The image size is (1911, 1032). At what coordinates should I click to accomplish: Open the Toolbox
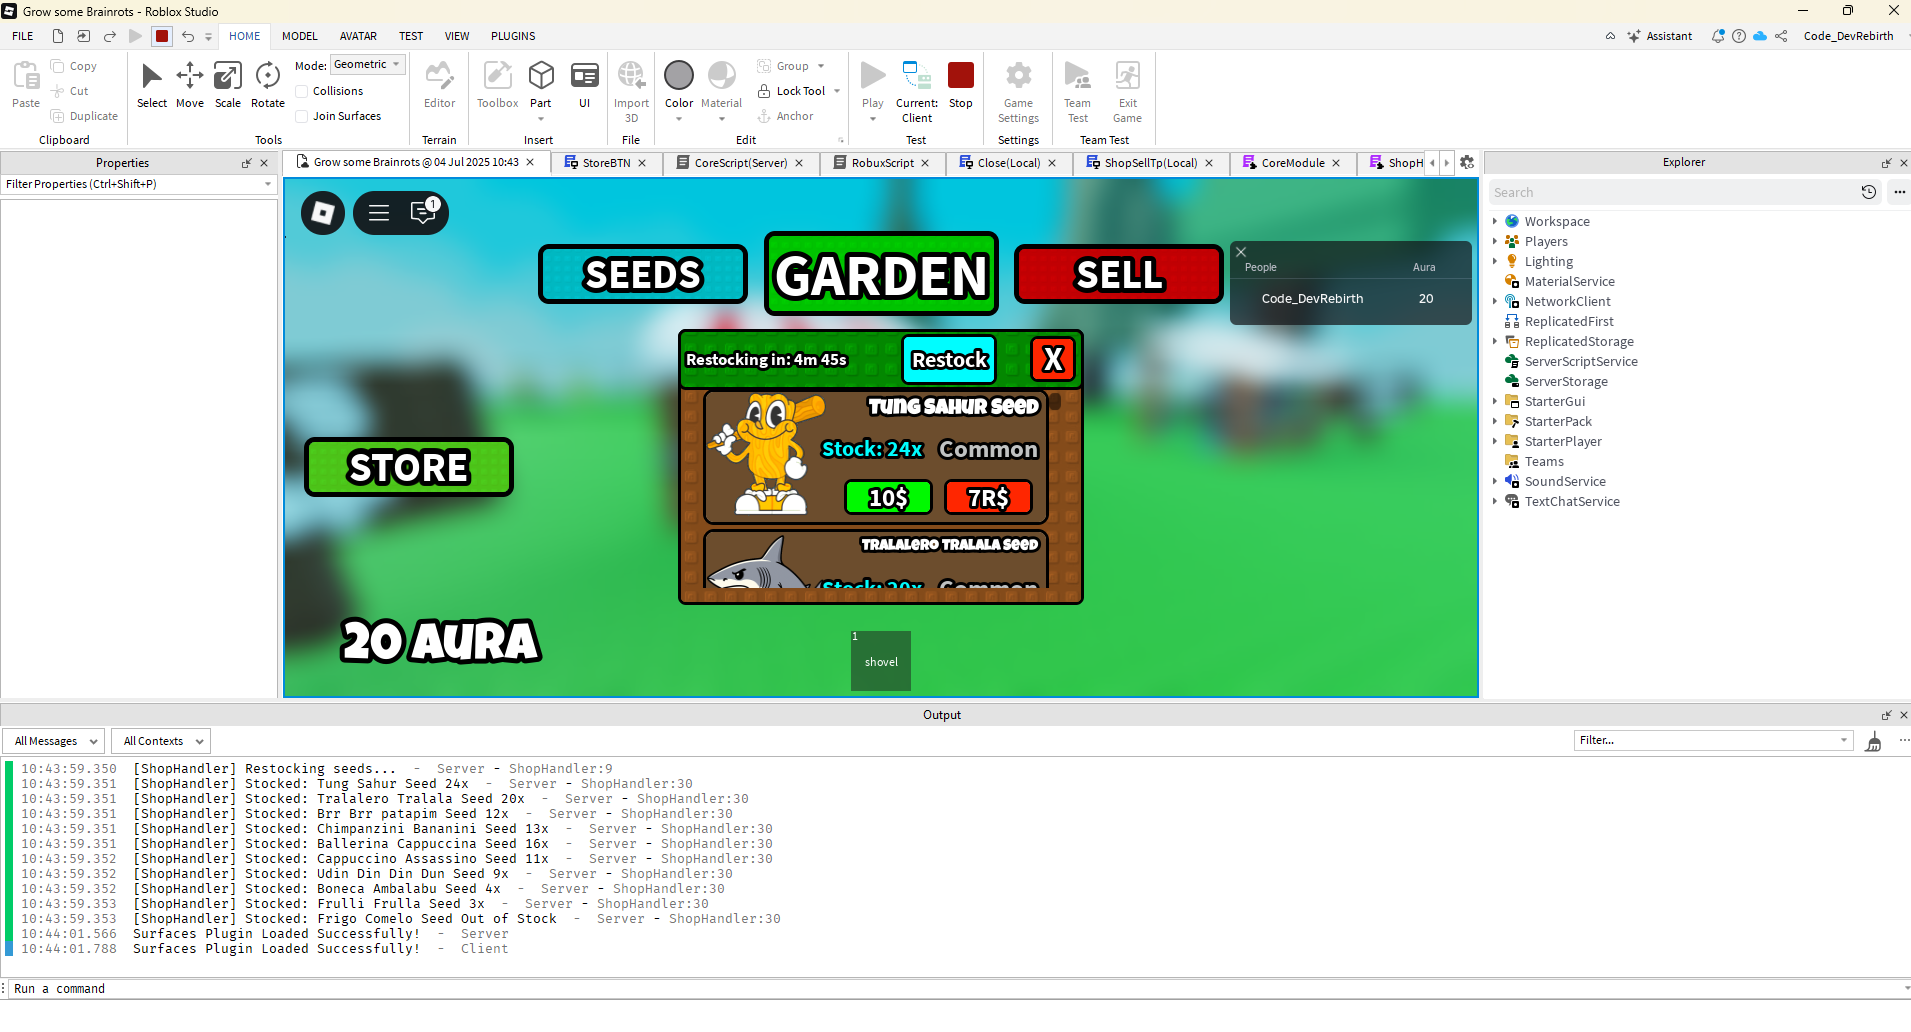(498, 85)
